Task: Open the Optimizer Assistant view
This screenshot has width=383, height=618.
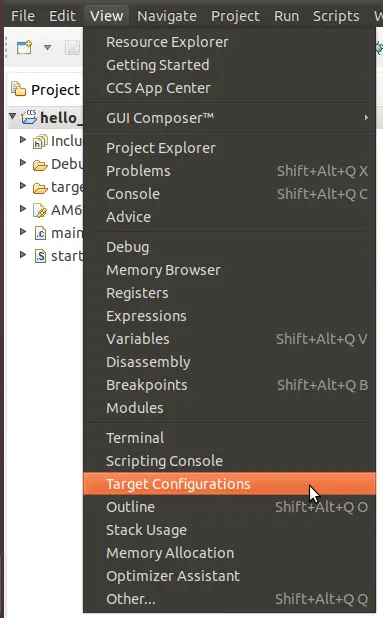Action: click(229, 576)
